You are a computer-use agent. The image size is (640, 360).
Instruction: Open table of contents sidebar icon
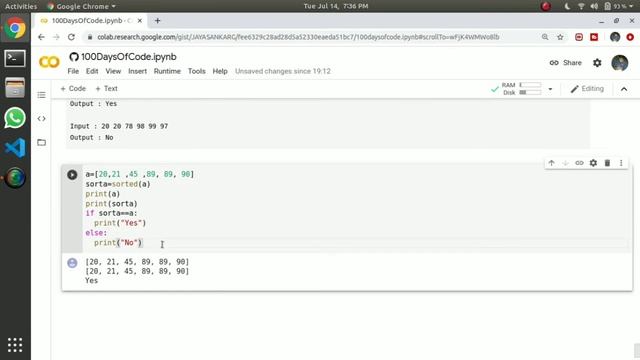pyautogui.click(x=41, y=95)
